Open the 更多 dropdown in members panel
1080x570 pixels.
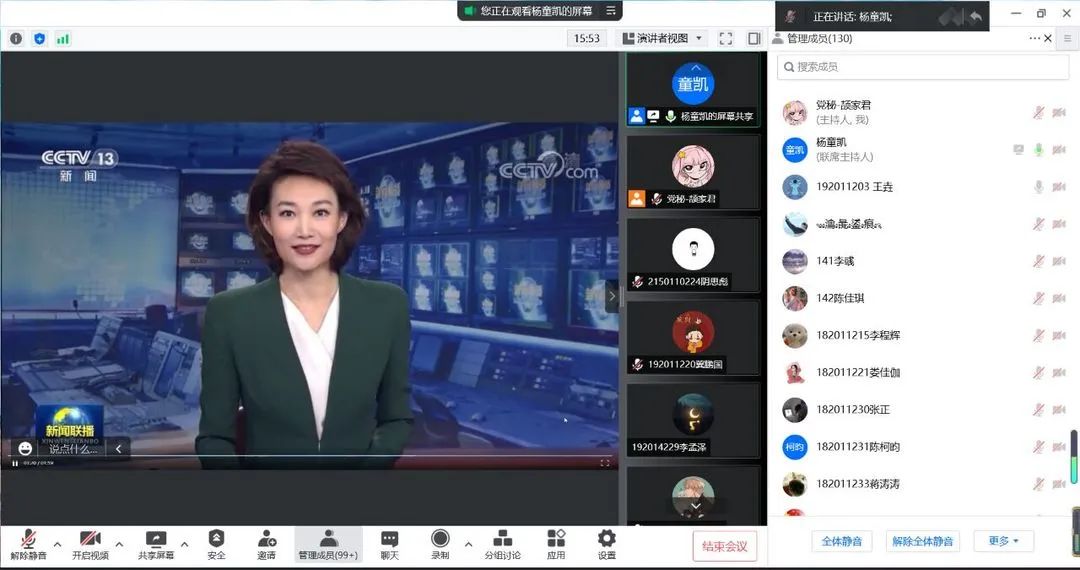coord(1003,541)
